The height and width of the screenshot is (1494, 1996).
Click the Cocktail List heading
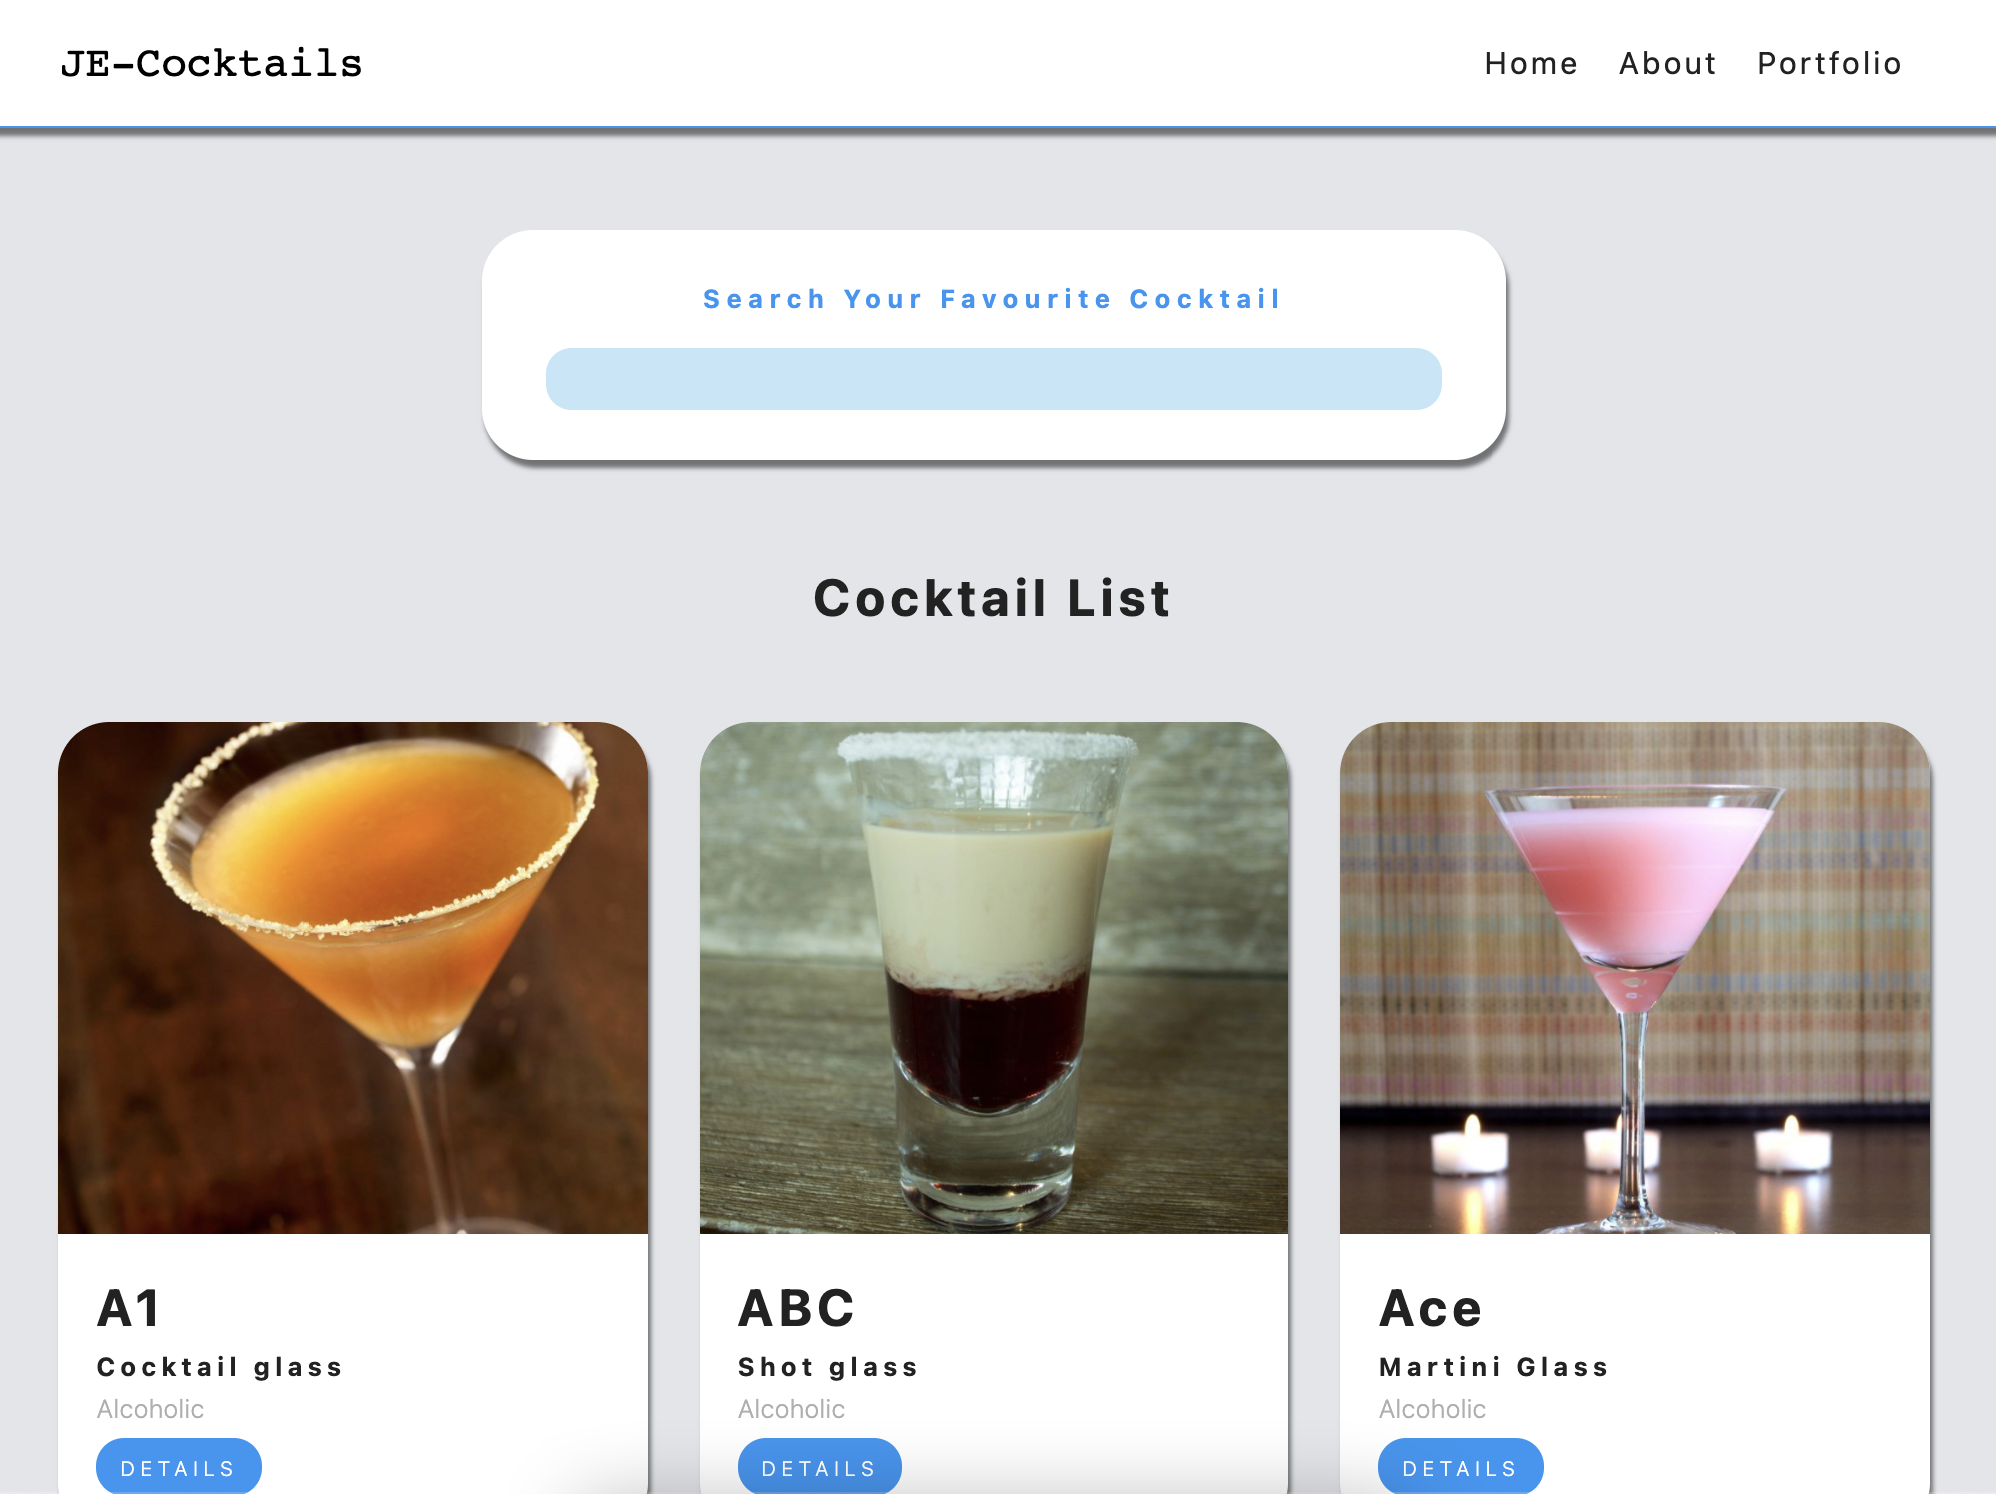pyautogui.click(x=992, y=598)
